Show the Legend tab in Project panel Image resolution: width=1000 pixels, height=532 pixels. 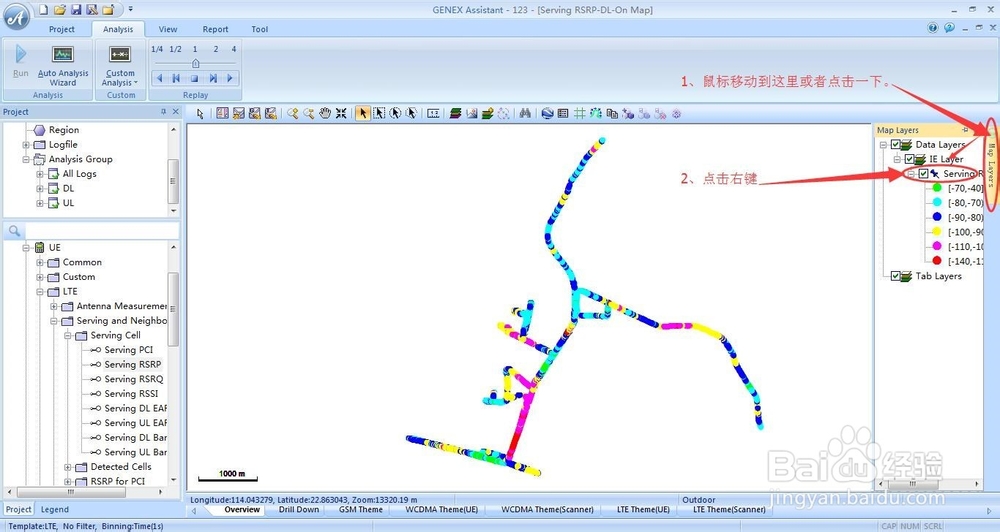coord(55,510)
